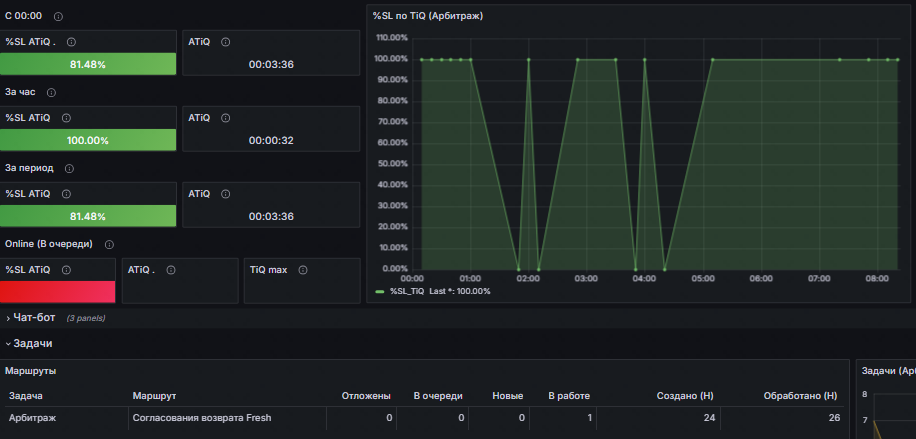Image resolution: width=916 pixels, height=439 pixels.
Task: Click info icon on top '%SL ATiQ .' panel
Action: (71, 42)
